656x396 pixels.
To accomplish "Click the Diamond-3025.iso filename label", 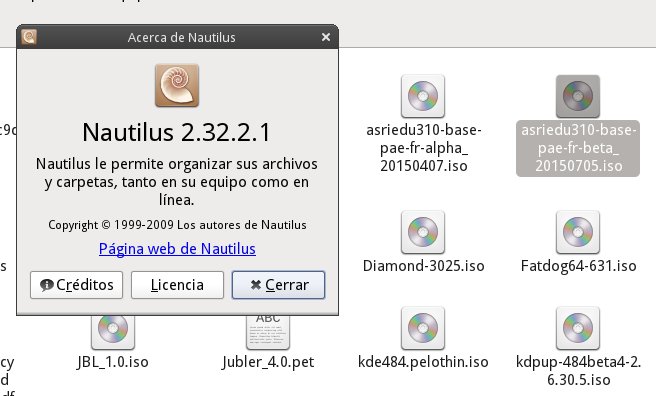I will pos(423,266).
